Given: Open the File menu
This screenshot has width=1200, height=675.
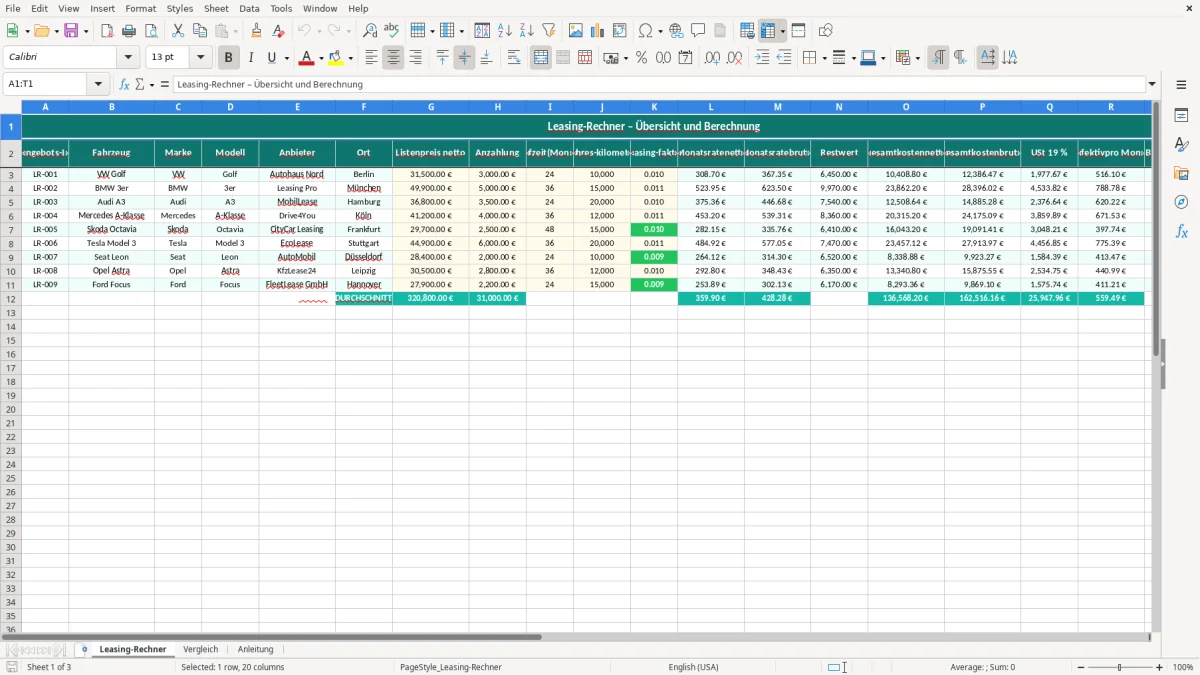Looking at the screenshot, I should pyautogui.click(x=13, y=8).
